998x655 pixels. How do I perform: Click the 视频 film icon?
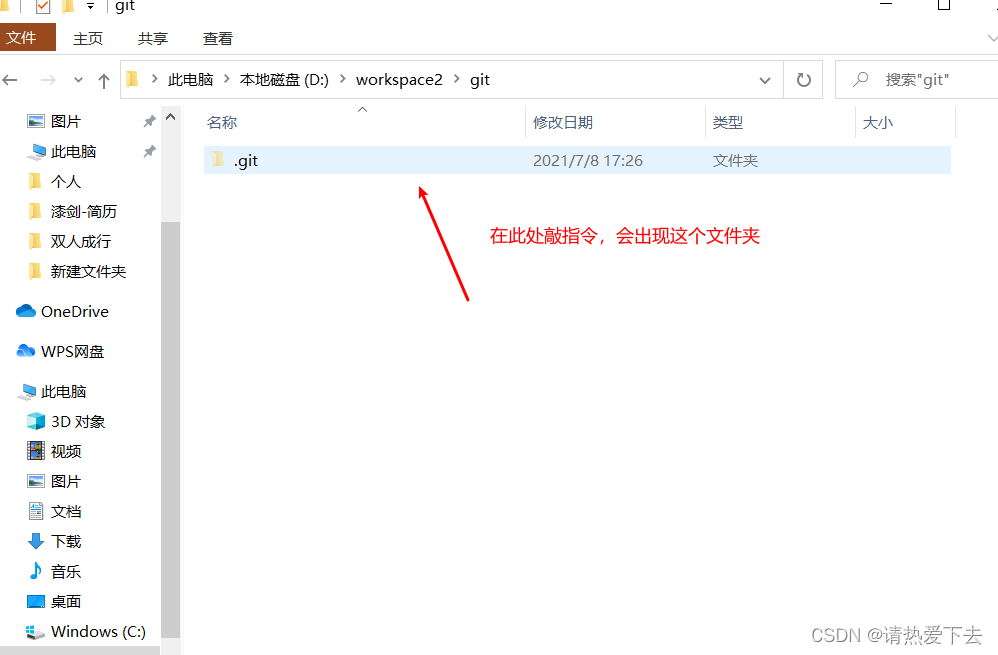point(36,451)
